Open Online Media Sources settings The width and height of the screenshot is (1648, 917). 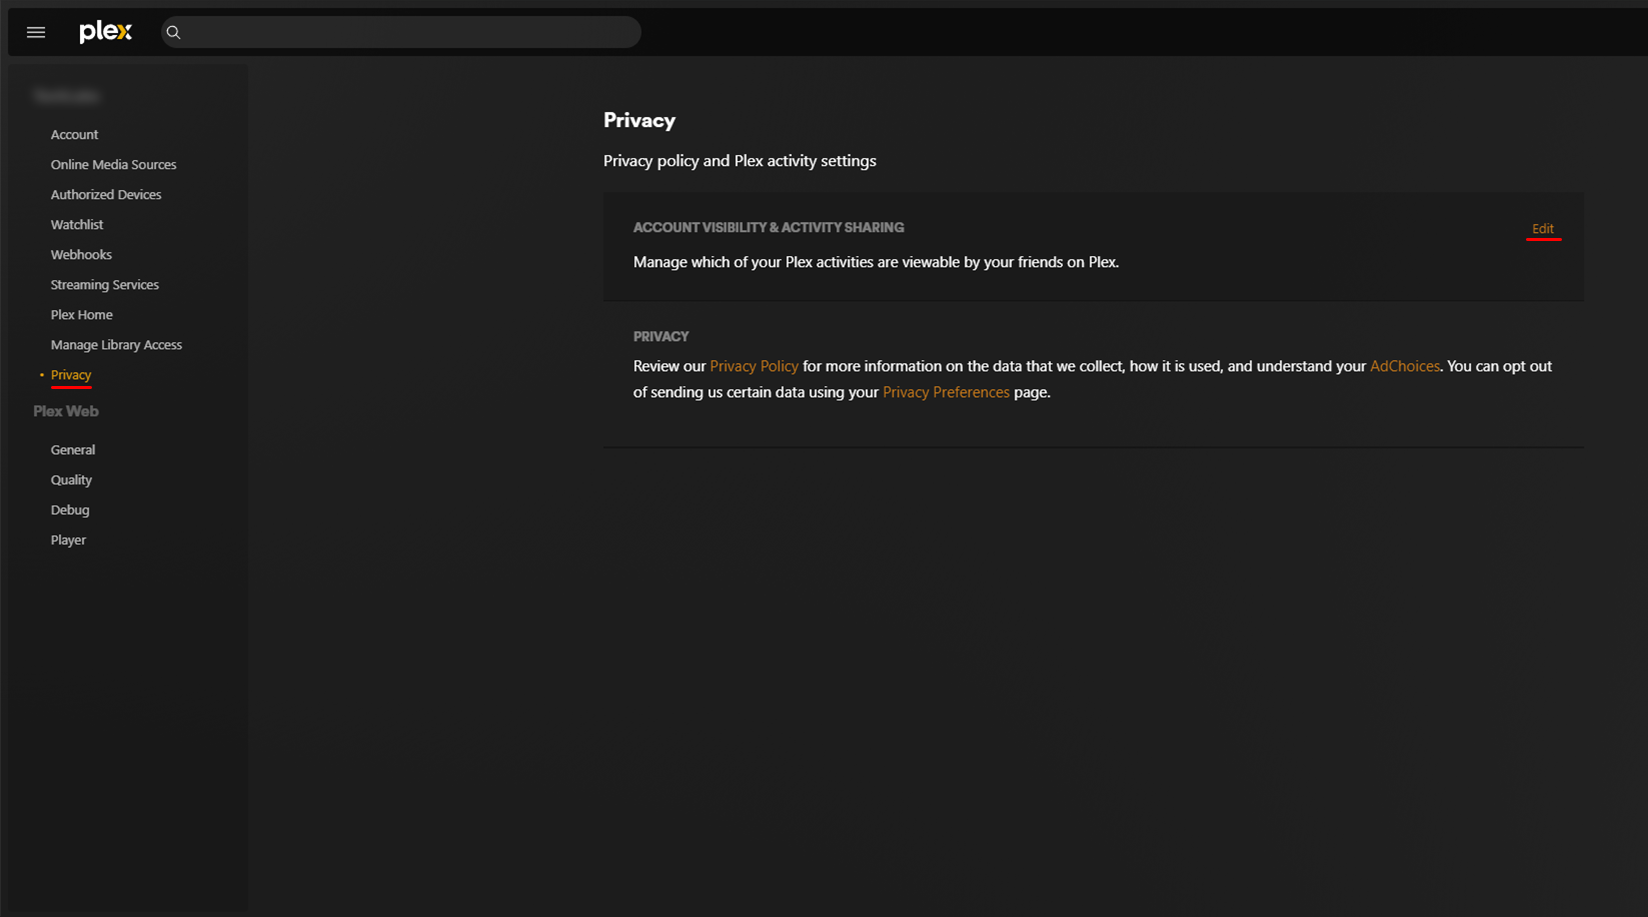(x=113, y=164)
